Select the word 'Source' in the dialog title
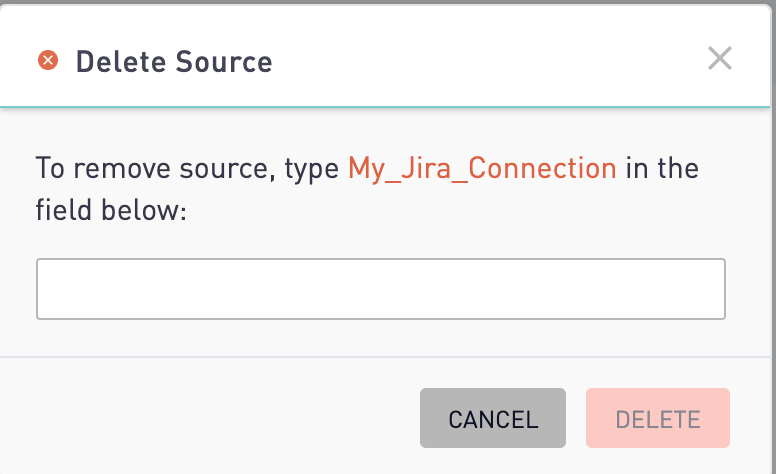The height and width of the screenshot is (474, 776). (224, 61)
